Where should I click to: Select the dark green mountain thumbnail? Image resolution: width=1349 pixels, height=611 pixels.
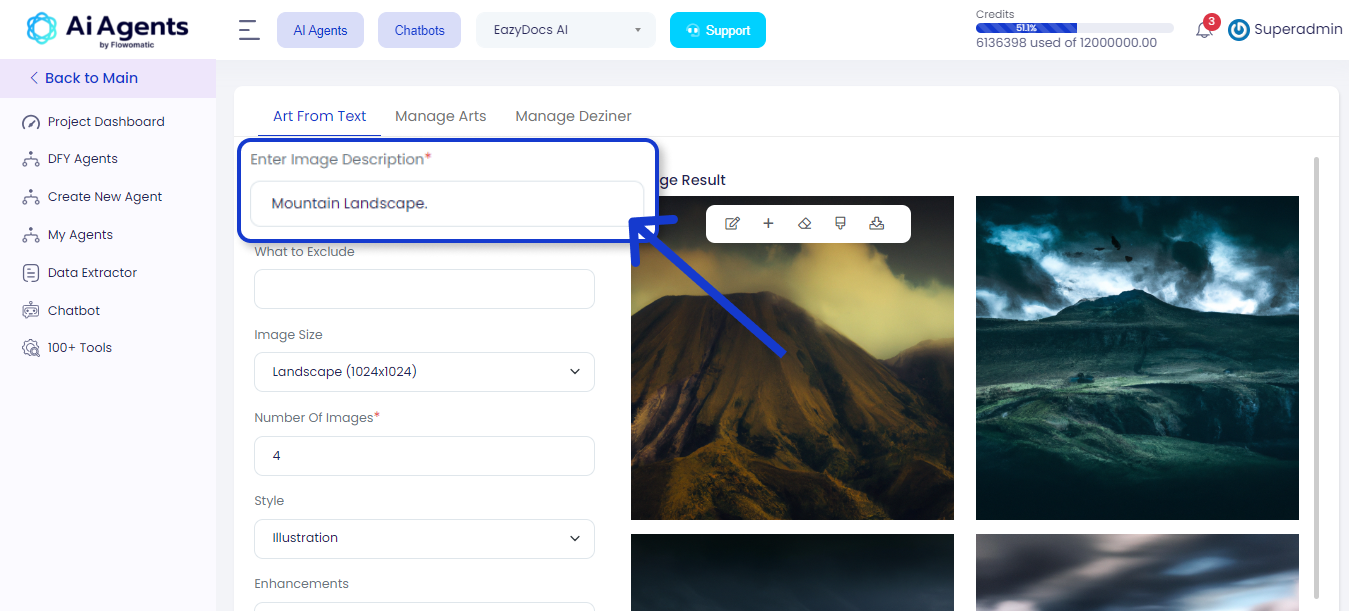click(1137, 358)
